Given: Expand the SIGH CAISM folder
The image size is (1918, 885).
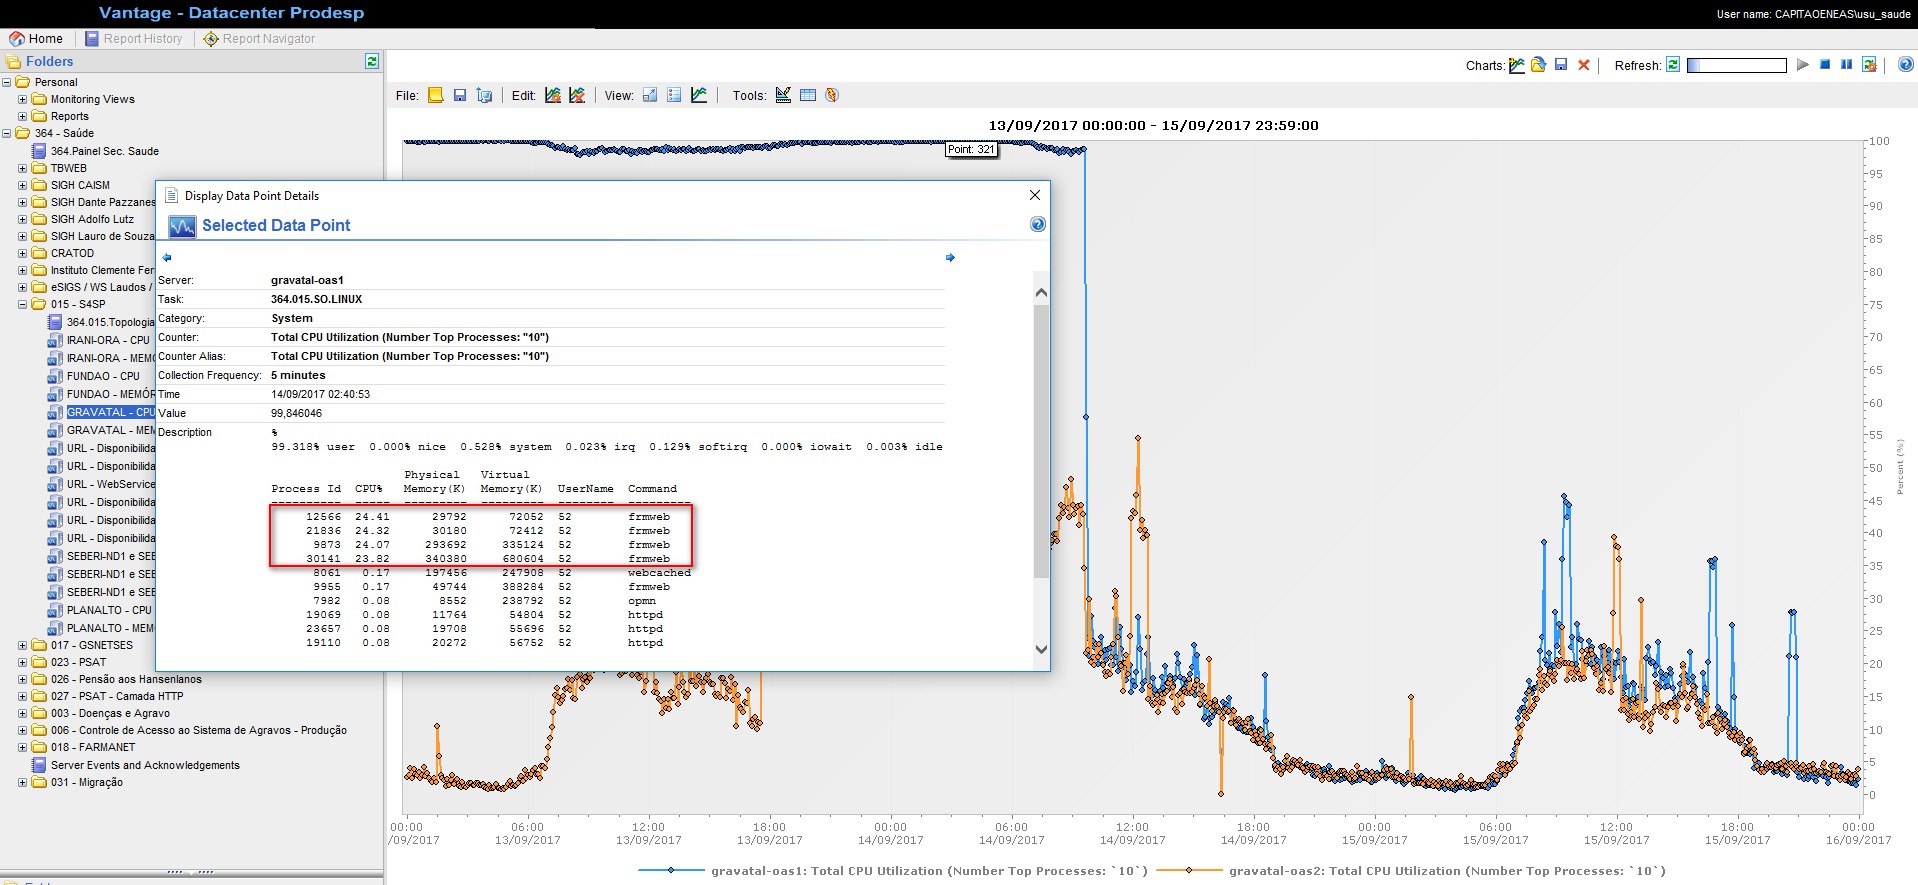Looking at the screenshot, I should [23, 185].
